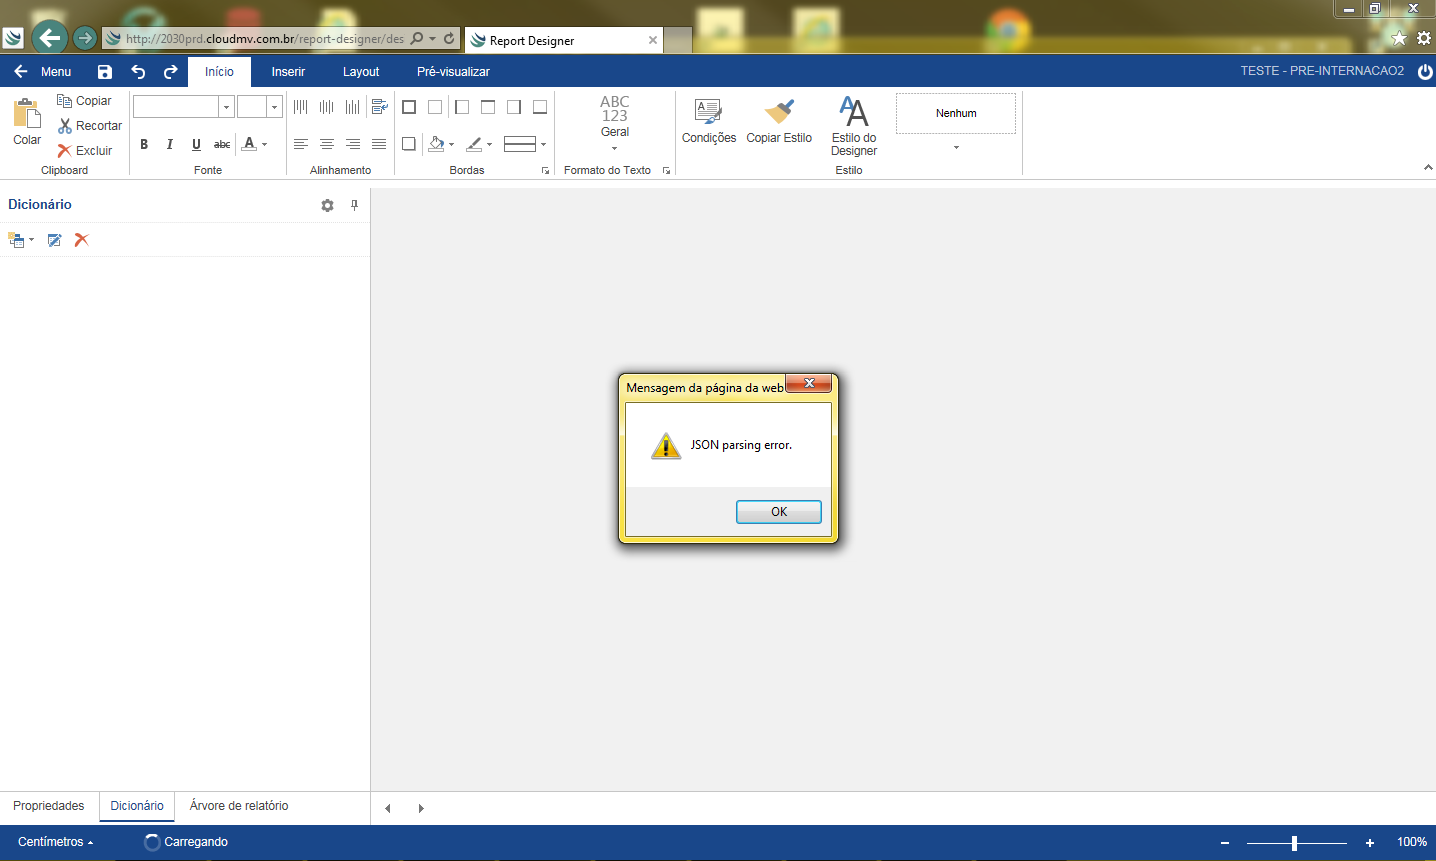Justify text alignment
This screenshot has height=861, width=1436.
click(x=379, y=144)
